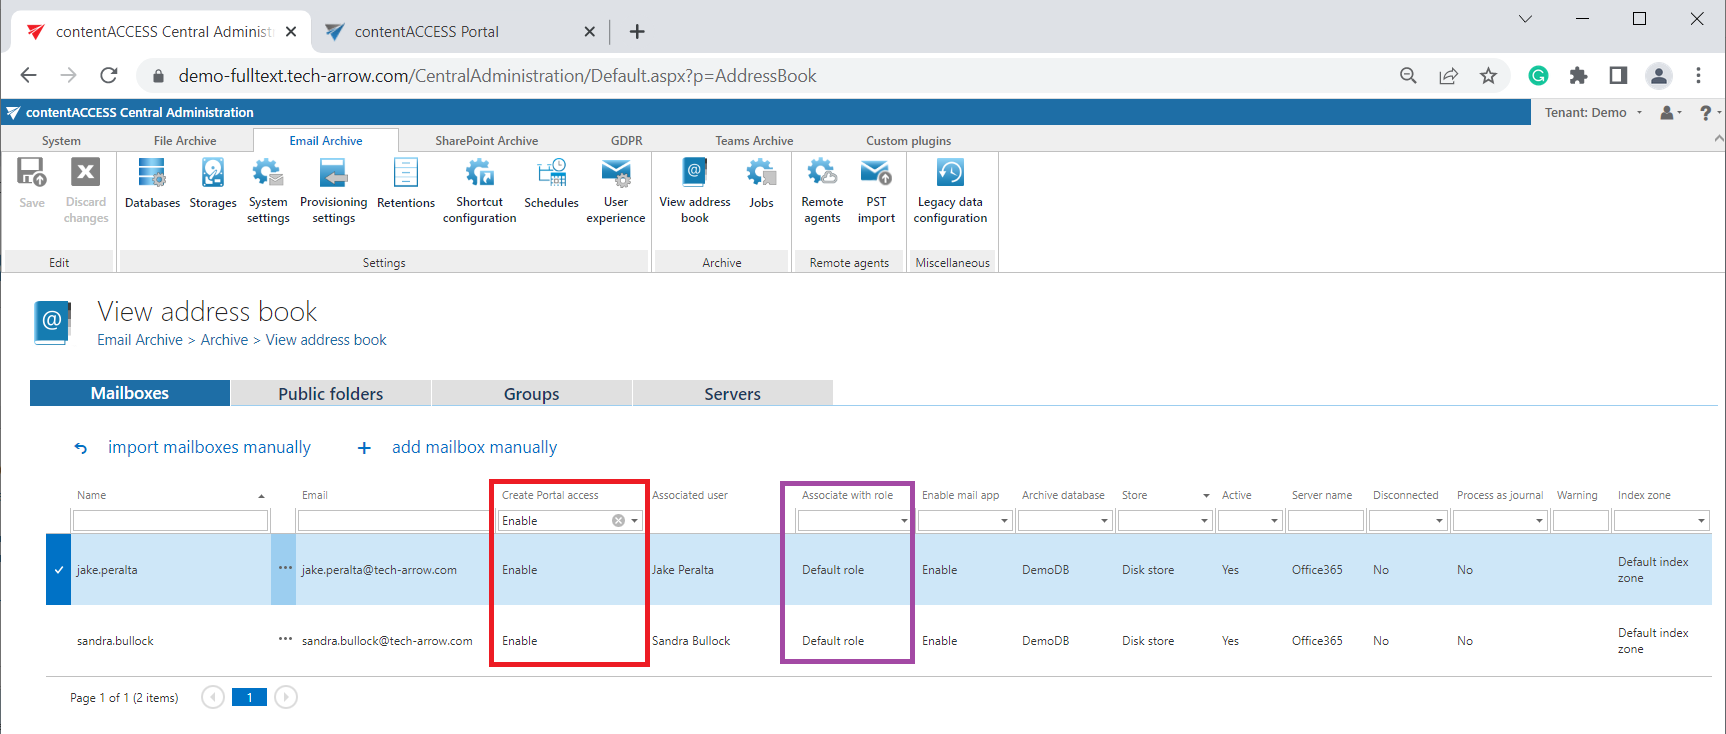Switch to the File Archive ribbon tab
Image resolution: width=1726 pixels, height=734 pixels.
pos(185,141)
